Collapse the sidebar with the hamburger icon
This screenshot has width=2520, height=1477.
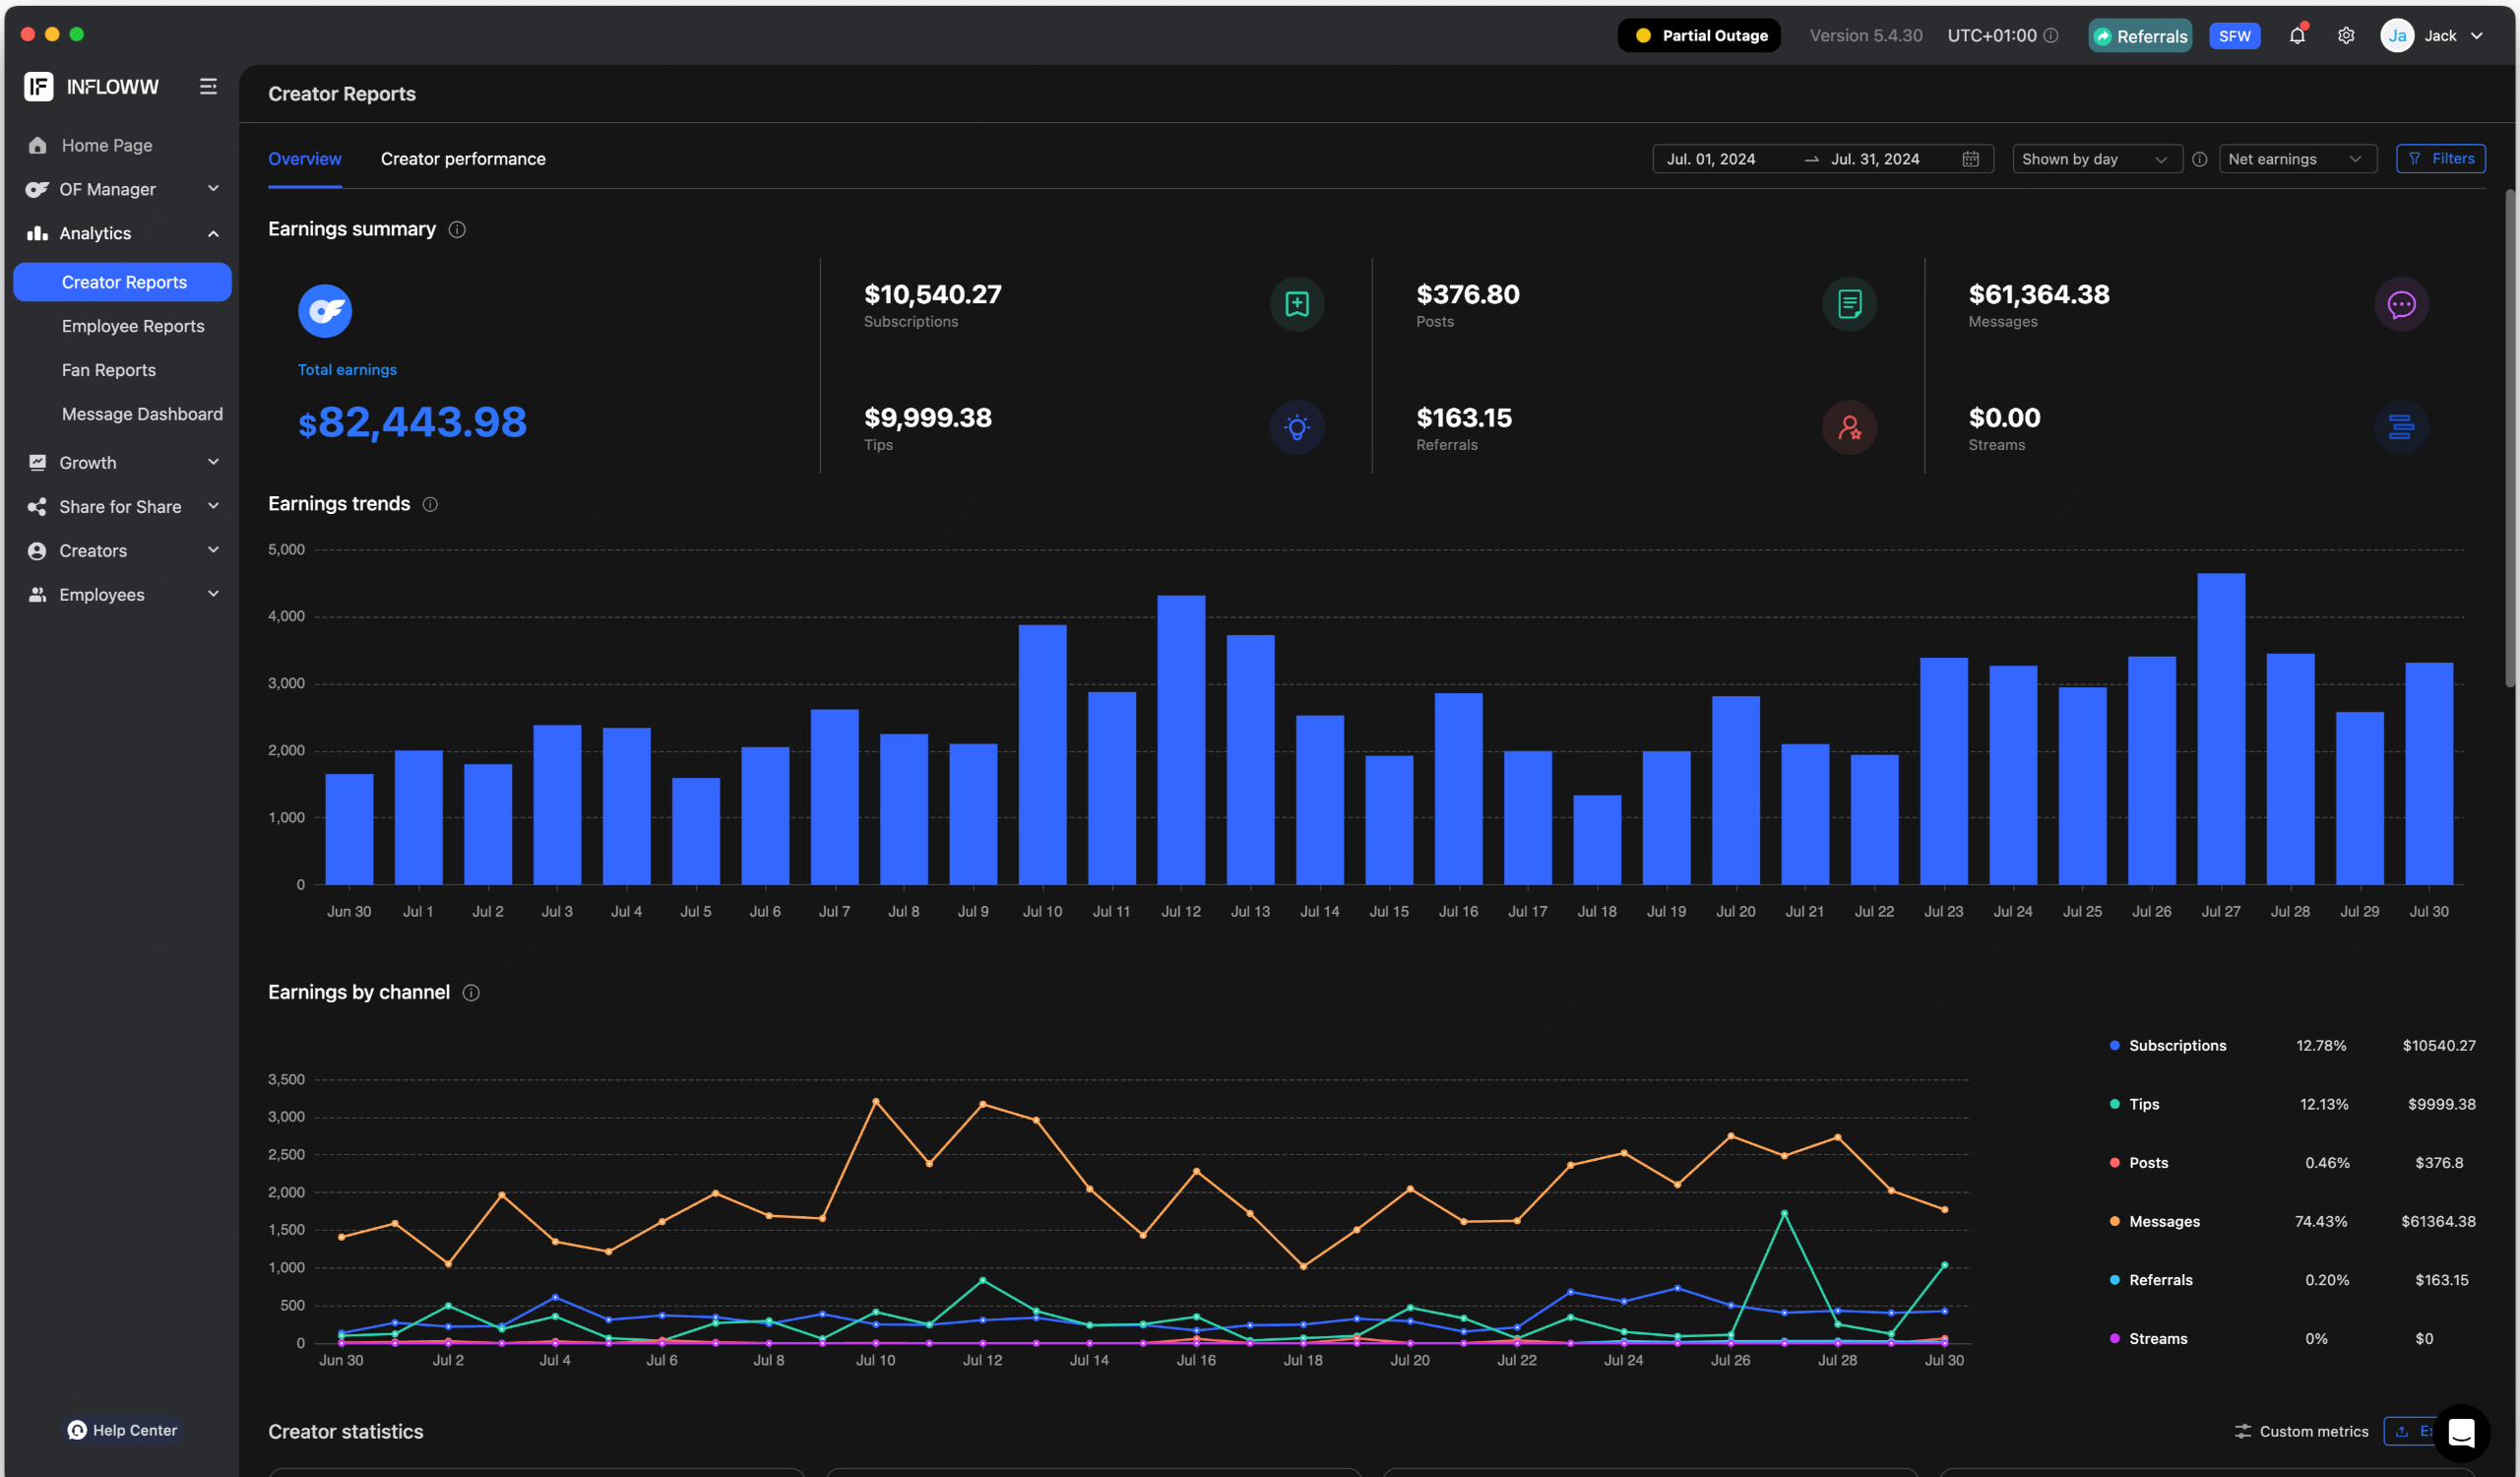point(208,87)
